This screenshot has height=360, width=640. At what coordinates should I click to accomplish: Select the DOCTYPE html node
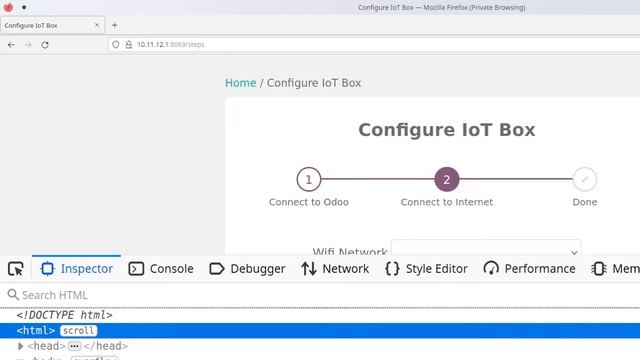[64, 315]
